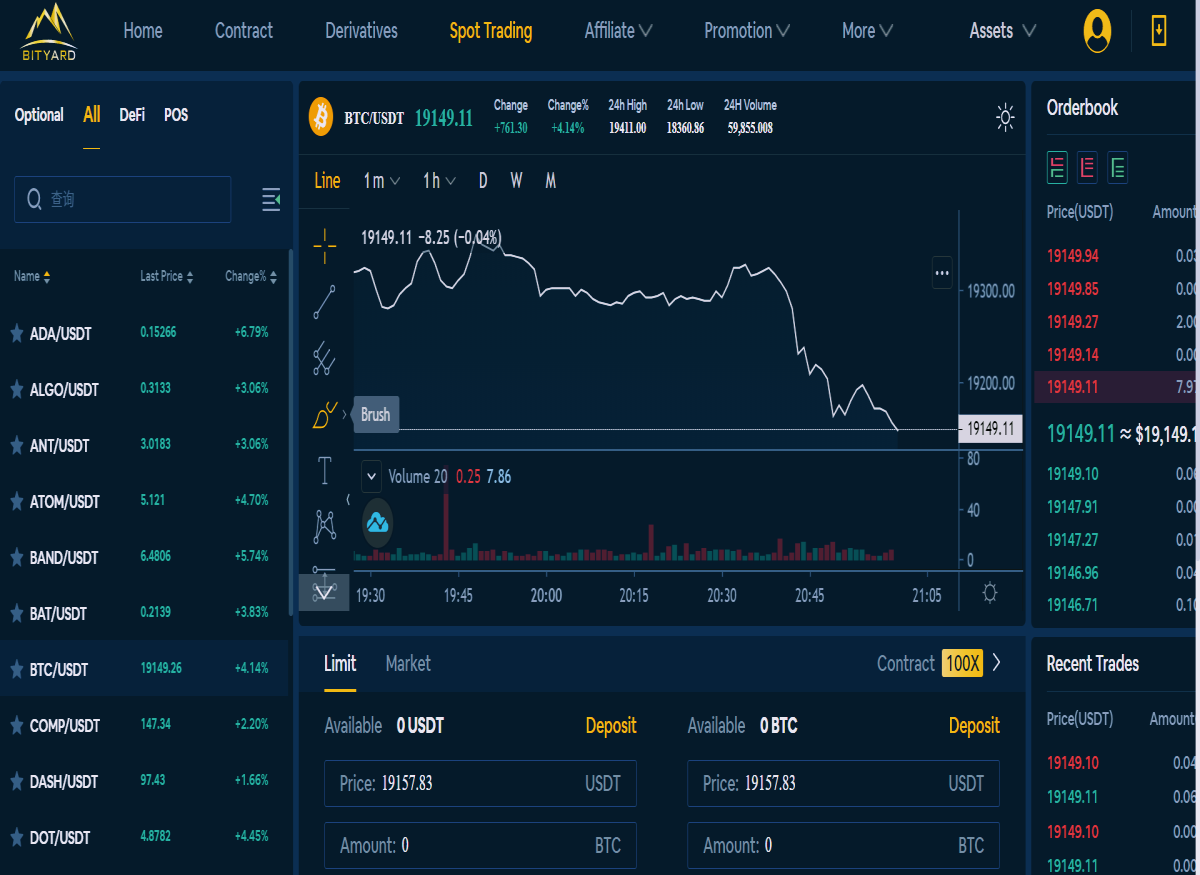Open the More dropdown menu
This screenshot has width=1200, height=875.
click(x=867, y=31)
